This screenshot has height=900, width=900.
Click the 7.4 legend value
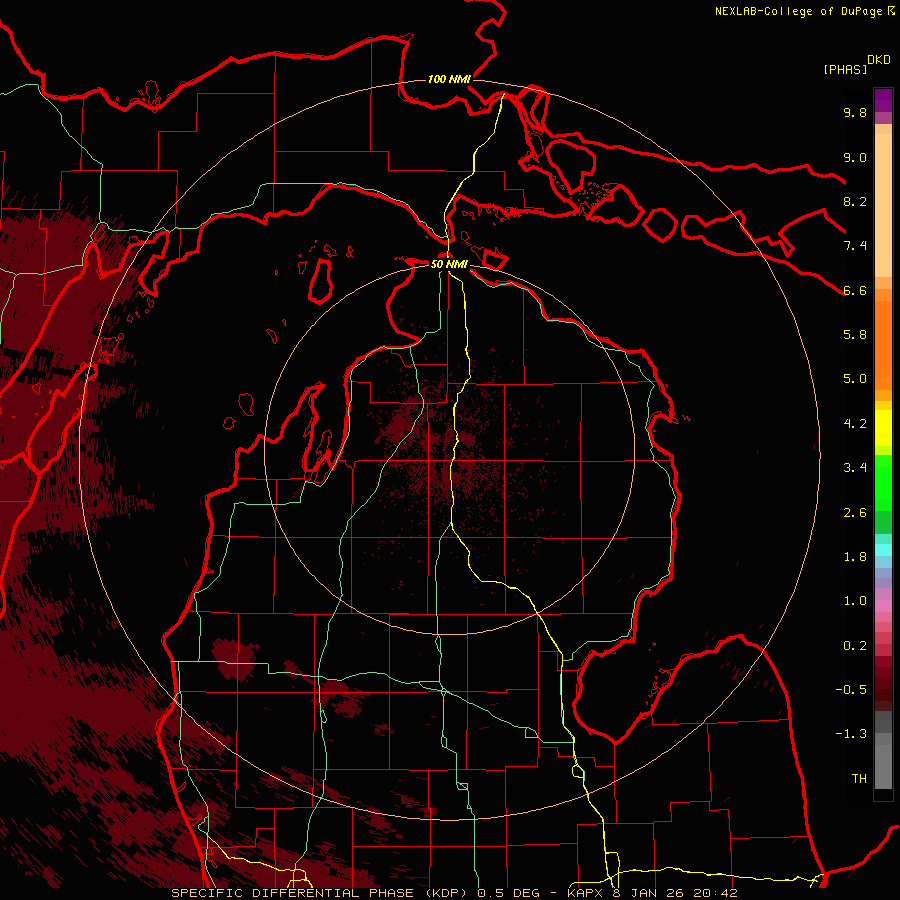click(x=855, y=246)
